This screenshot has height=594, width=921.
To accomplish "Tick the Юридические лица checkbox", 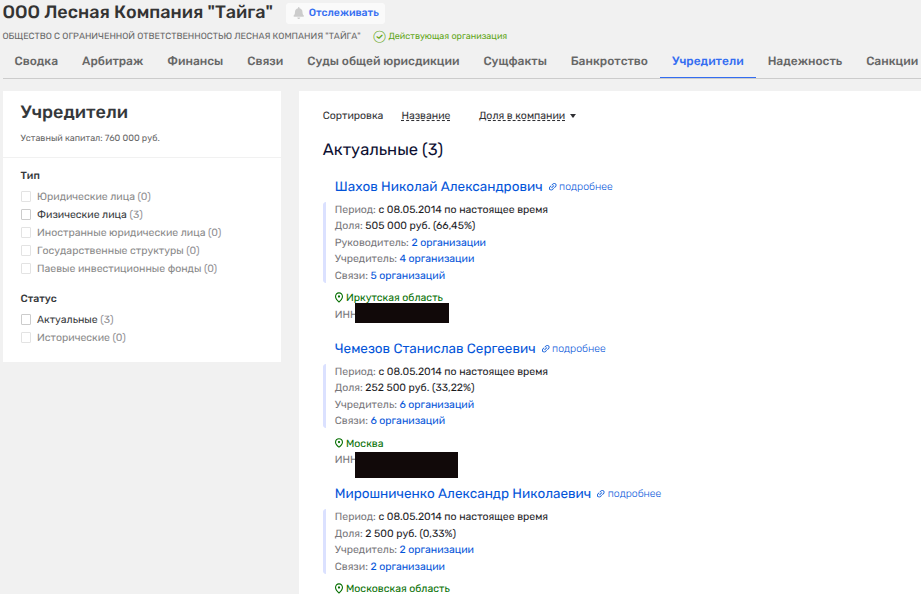I will (27, 197).
